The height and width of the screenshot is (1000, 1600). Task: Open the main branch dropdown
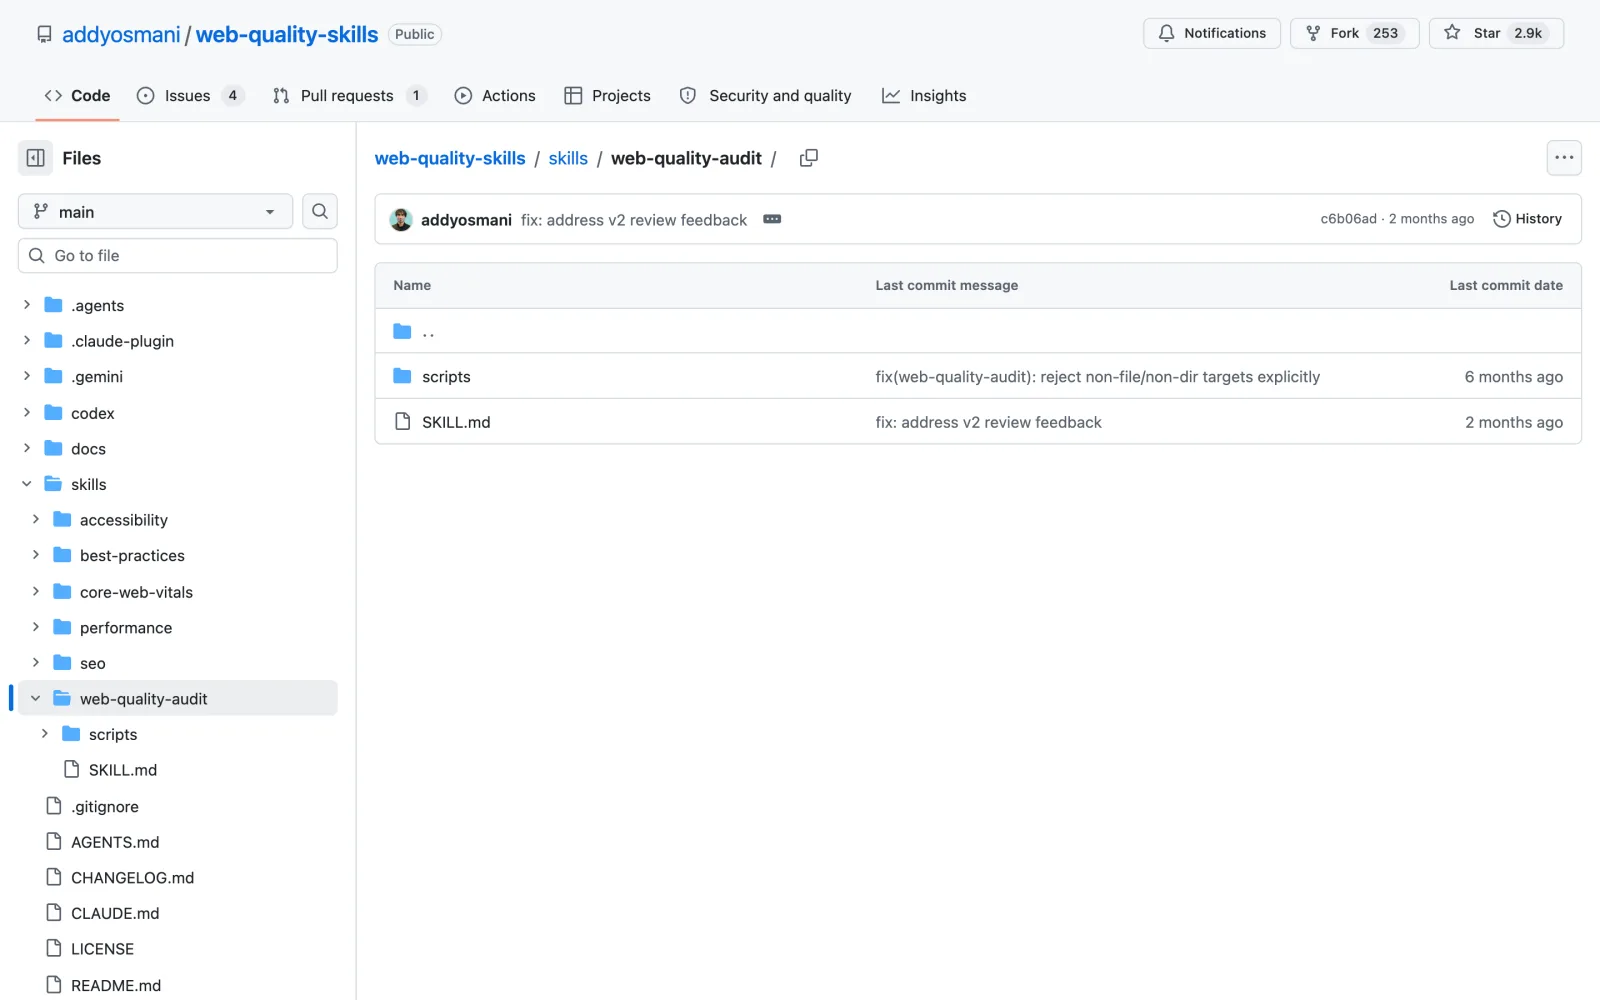click(x=155, y=211)
